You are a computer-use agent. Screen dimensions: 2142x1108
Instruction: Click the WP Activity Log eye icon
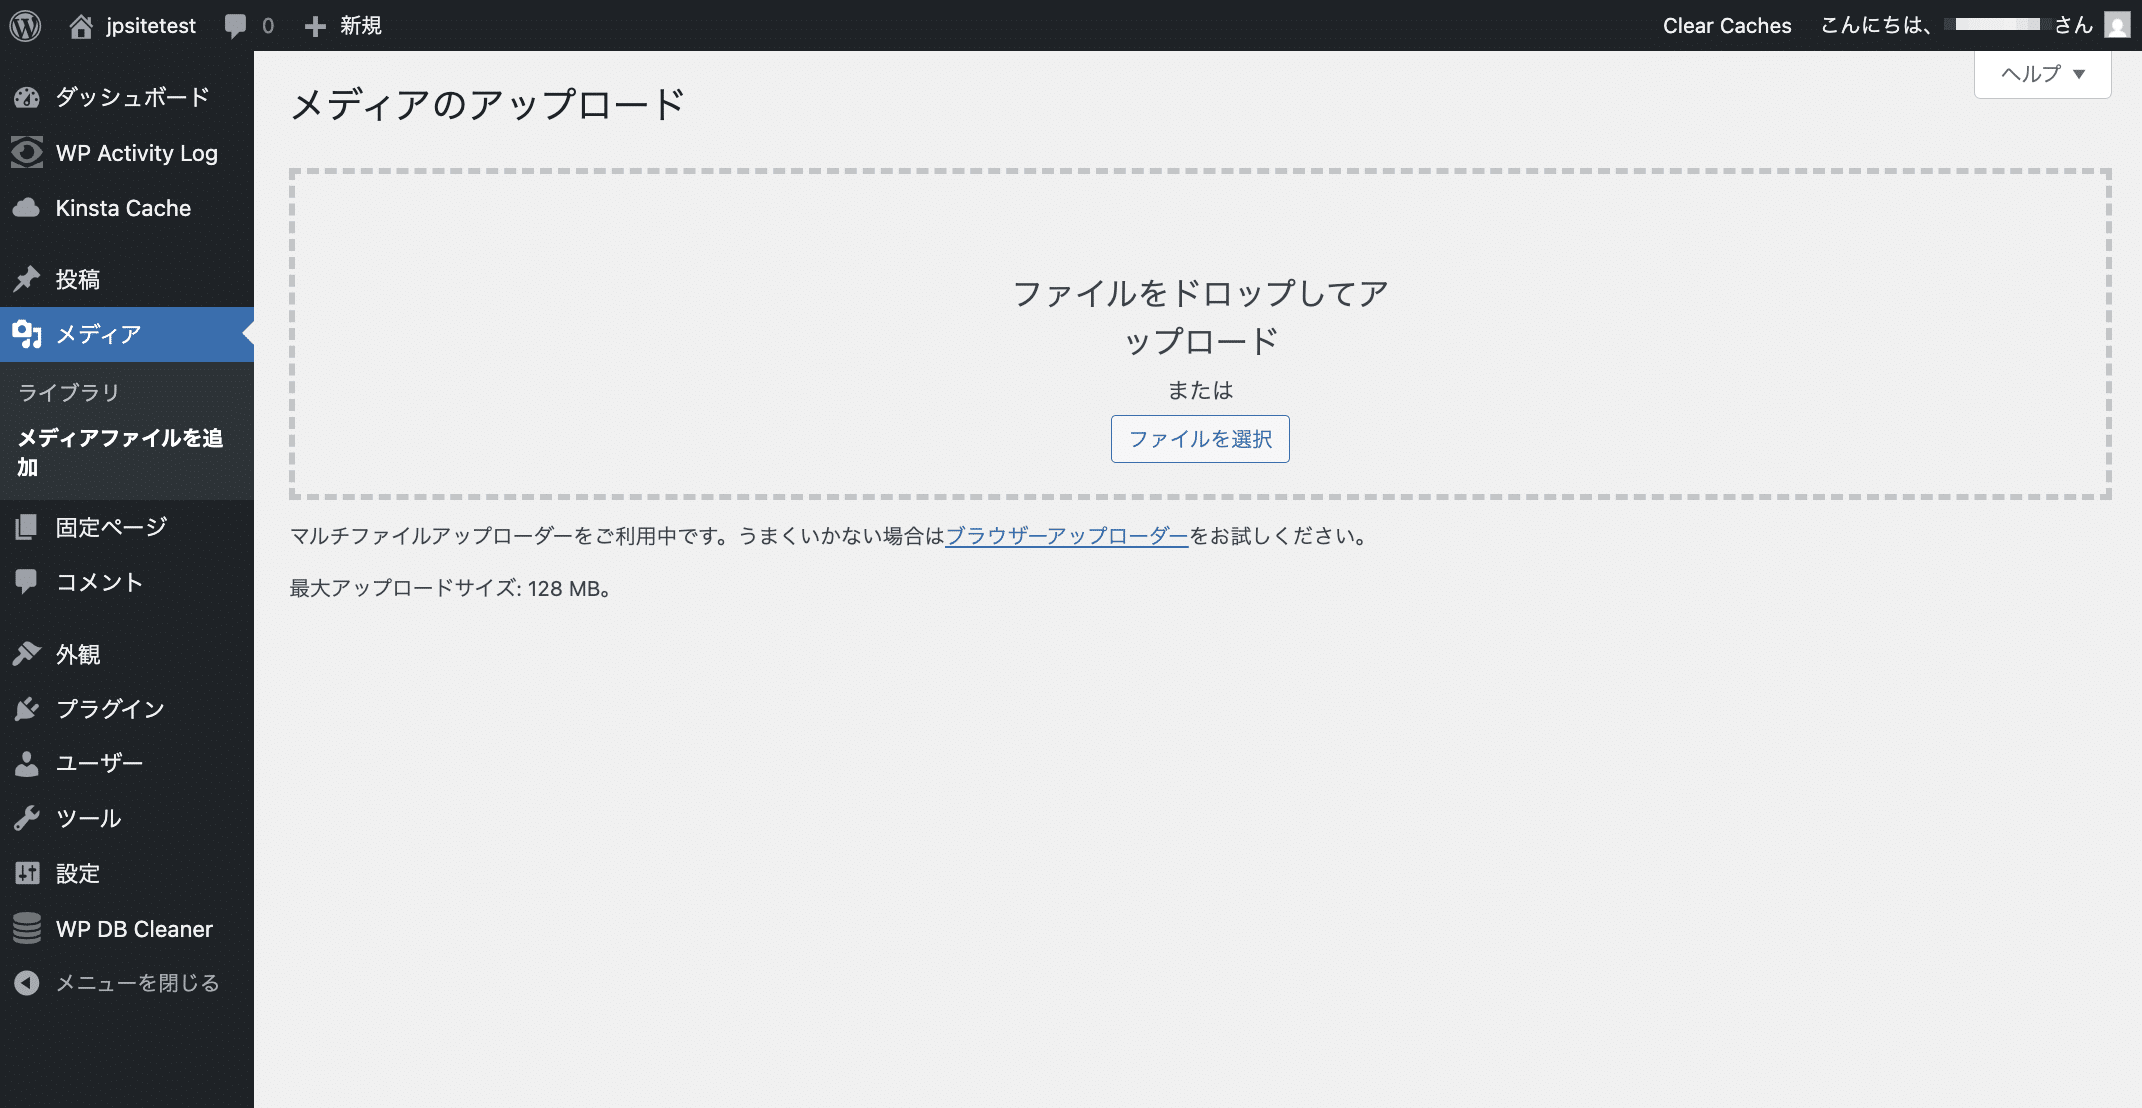(x=27, y=152)
